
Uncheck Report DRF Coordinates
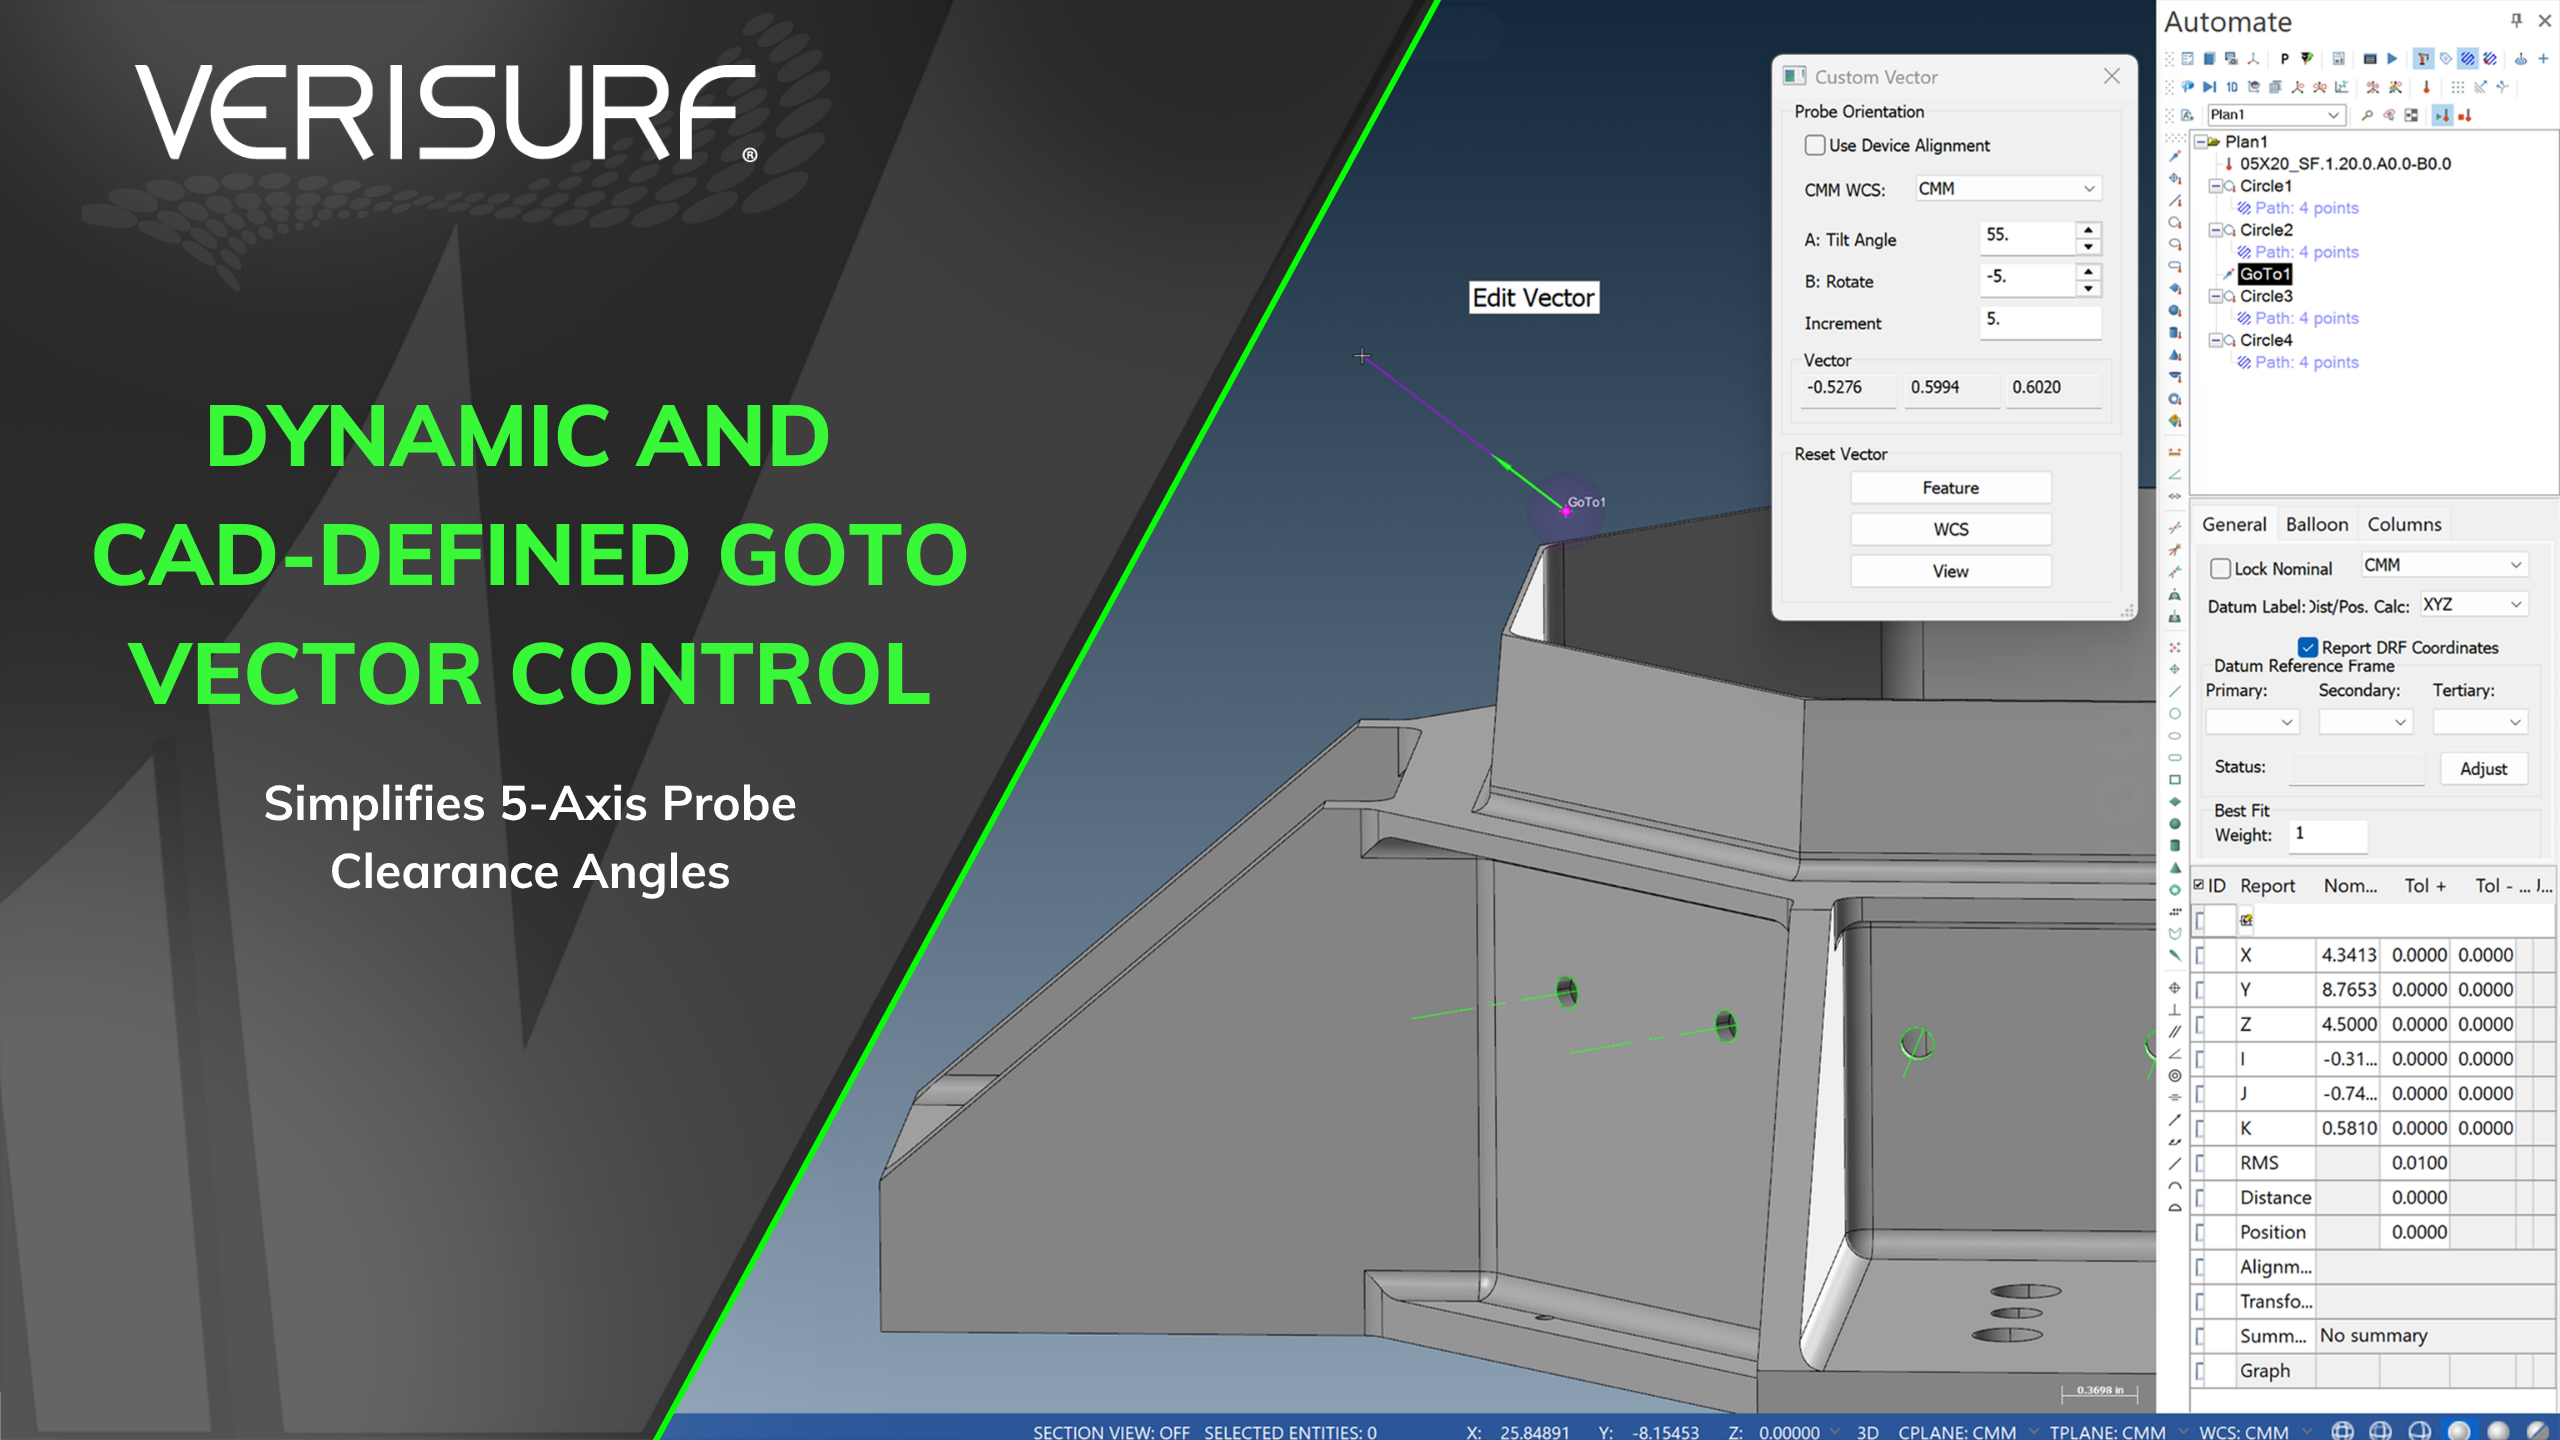(x=2308, y=647)
